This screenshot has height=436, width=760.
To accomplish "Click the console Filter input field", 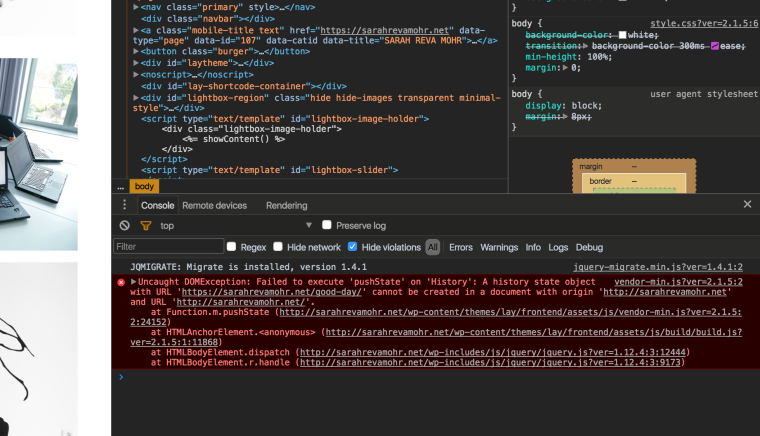I will tap(168, 247).
